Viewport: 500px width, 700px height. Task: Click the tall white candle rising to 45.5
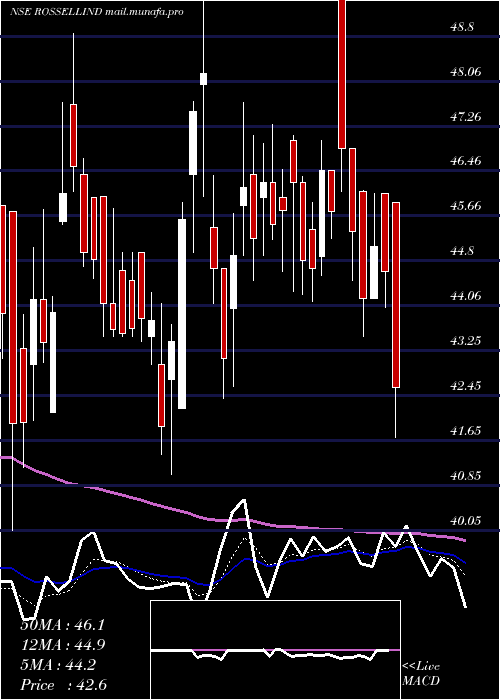182,313
